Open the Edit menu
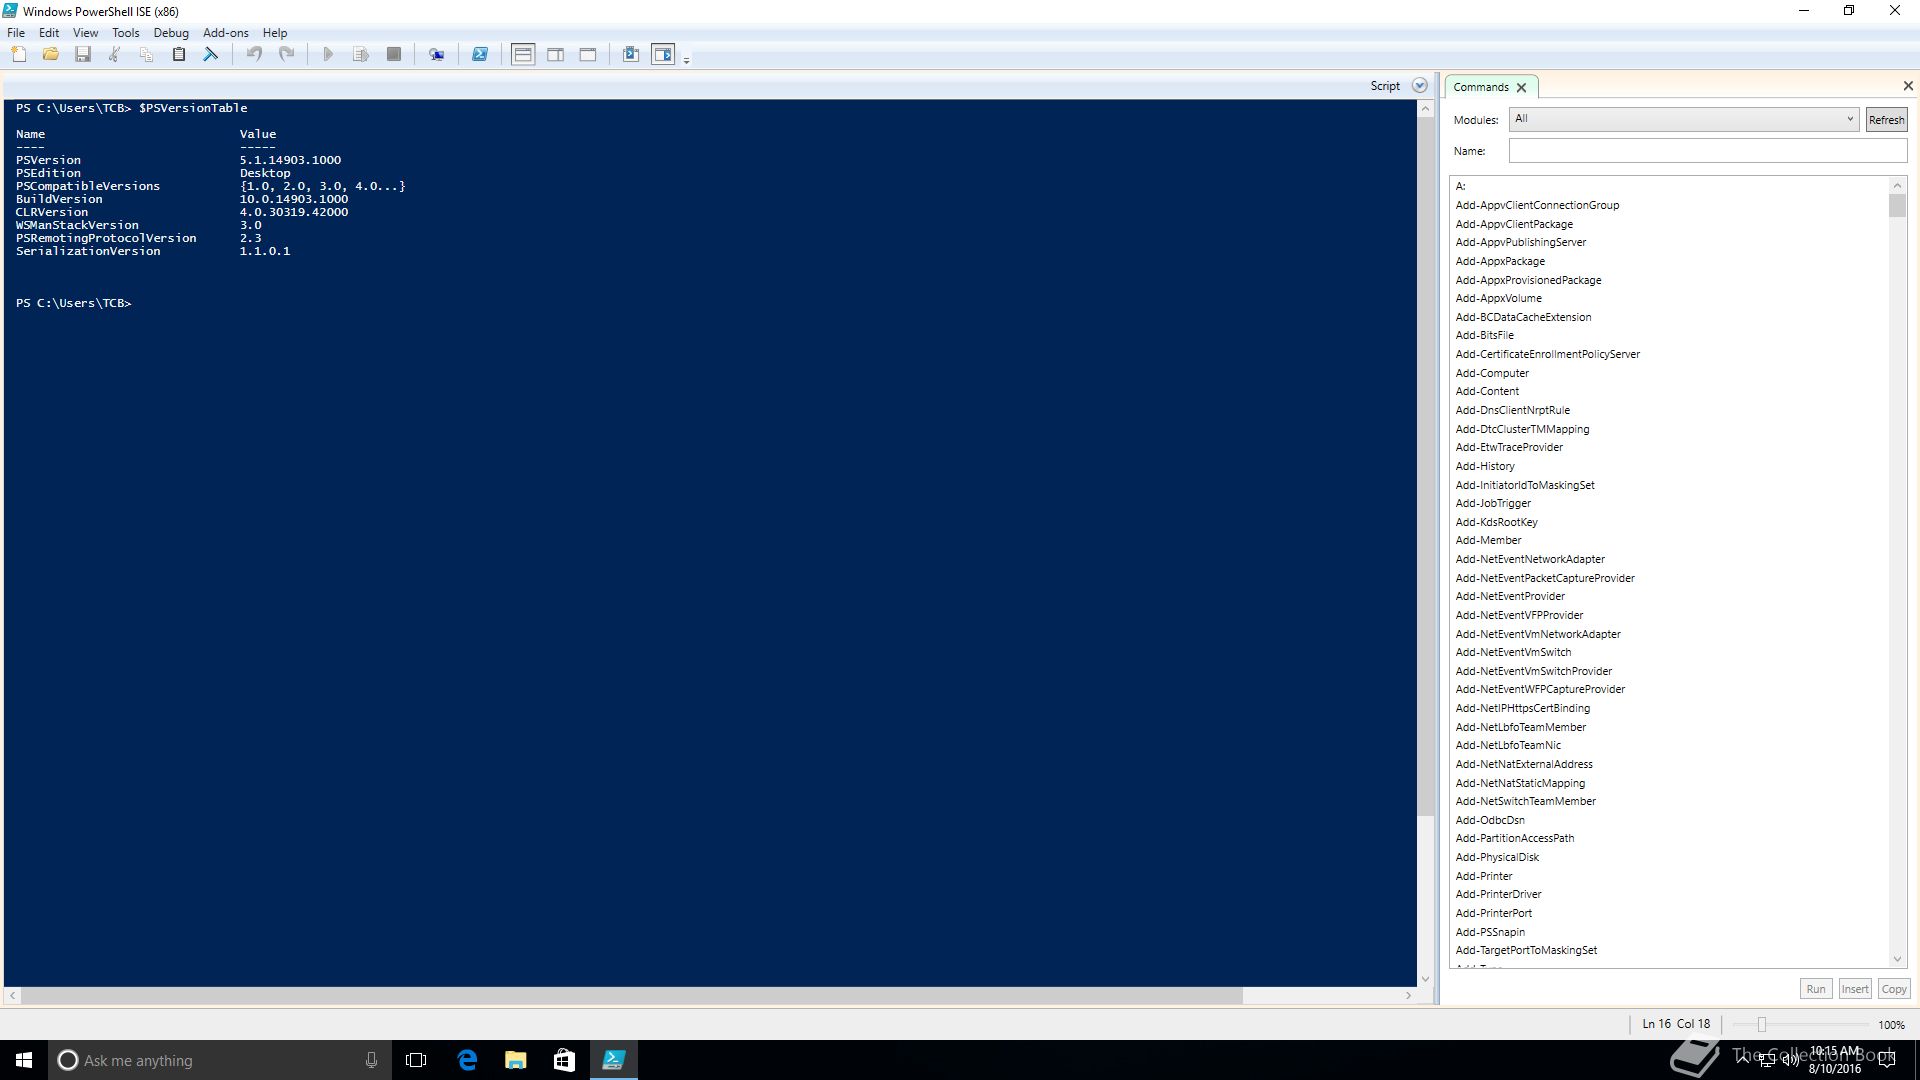This screenshot has height=1080, width=1920. coord(49,33)
